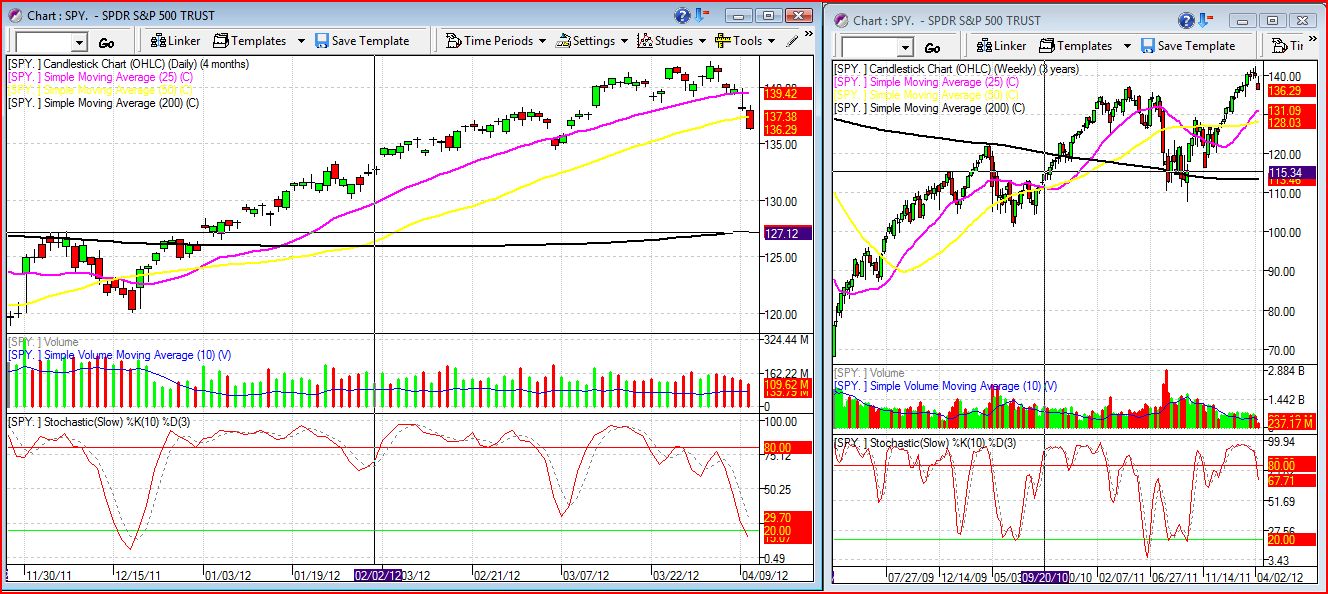Click the 06/27/11 date label on weekly axis
Screen dimensions: 1328x594
click(1175, 577)
